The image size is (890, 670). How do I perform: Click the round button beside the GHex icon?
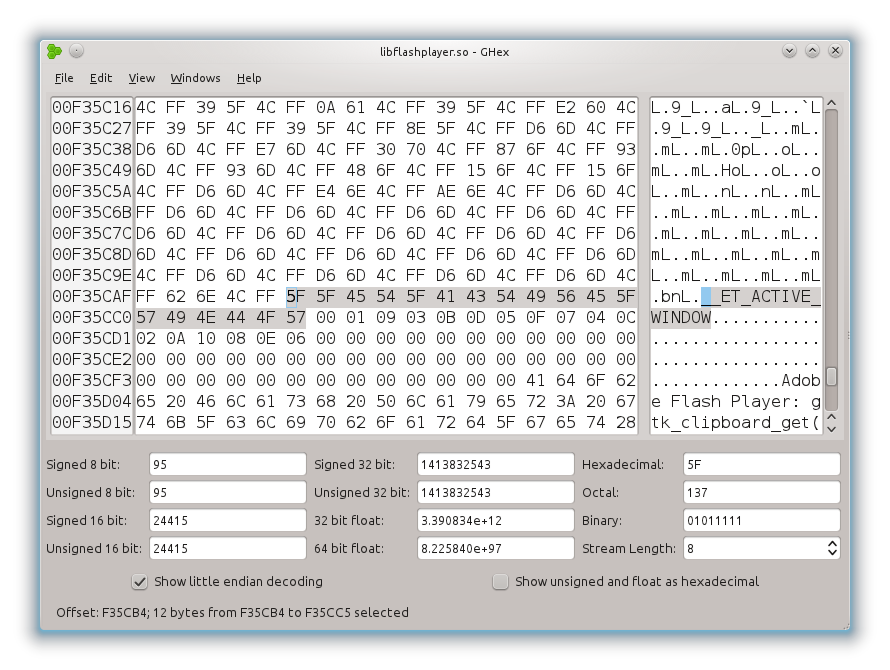tap(77, 51)
